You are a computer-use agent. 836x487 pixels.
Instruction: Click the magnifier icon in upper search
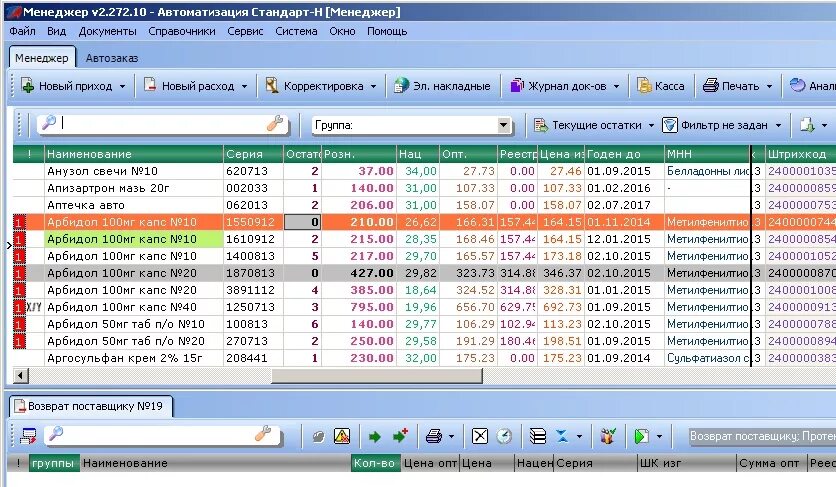[49, 123]
